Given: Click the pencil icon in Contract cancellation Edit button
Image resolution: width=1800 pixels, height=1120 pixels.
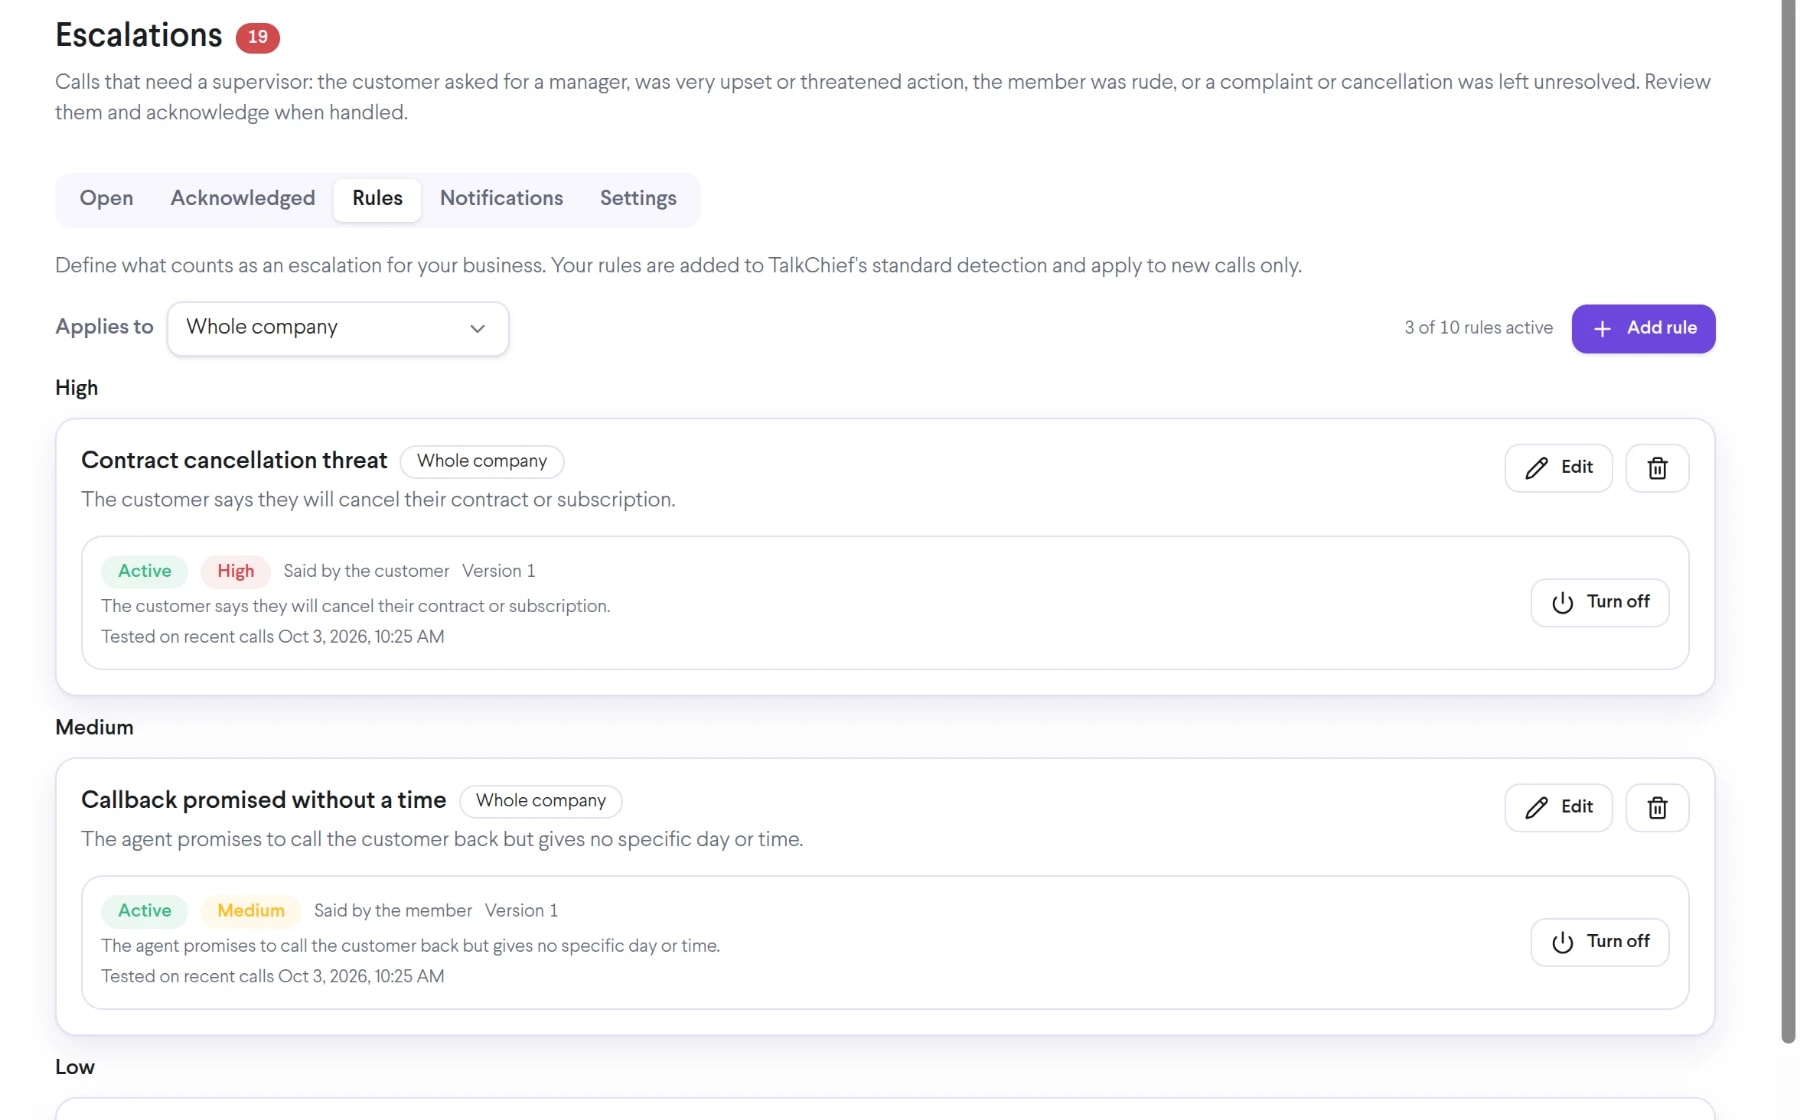Looking at the screenshot, I should click(x=1536, y=468).
